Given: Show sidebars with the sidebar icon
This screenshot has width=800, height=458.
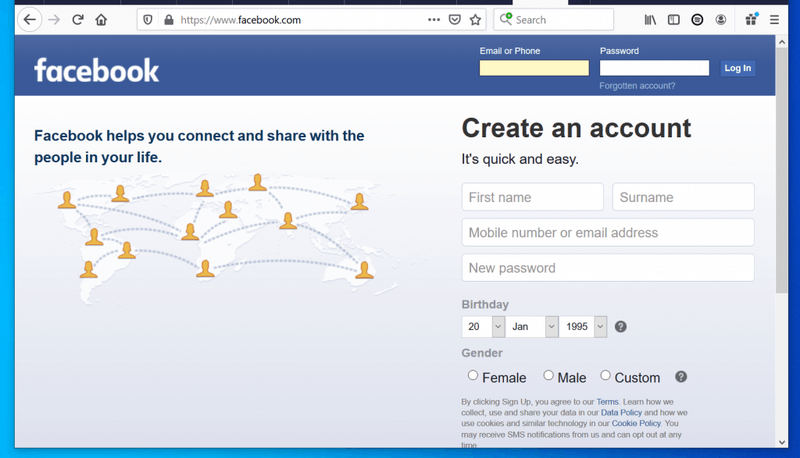Looking at the screenshot, I should tap(673, 20).
